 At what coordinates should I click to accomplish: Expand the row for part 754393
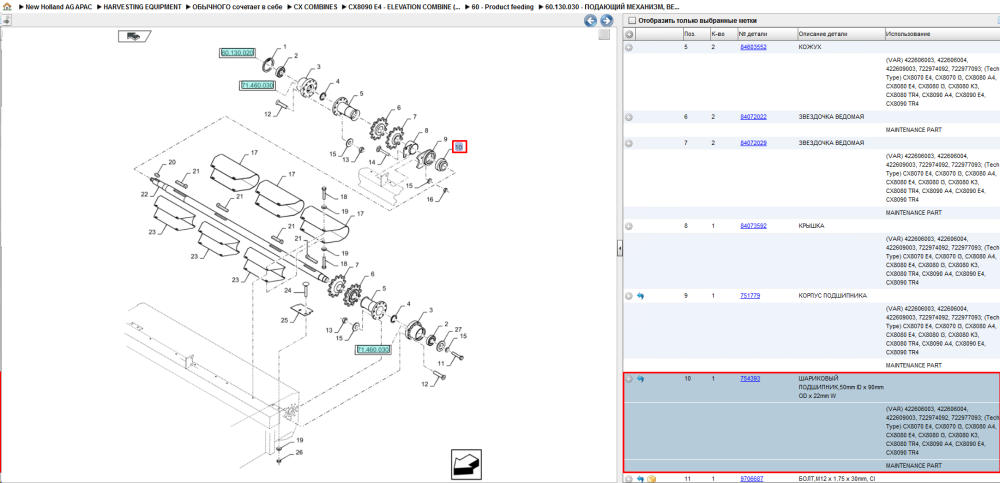[x=629, y=379]
